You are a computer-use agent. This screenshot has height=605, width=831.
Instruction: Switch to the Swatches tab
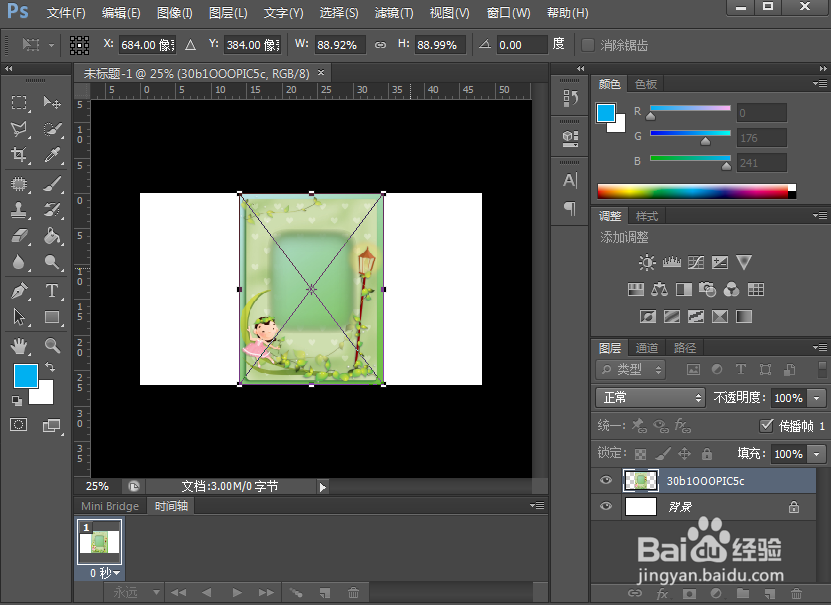(x=646, y=84)
